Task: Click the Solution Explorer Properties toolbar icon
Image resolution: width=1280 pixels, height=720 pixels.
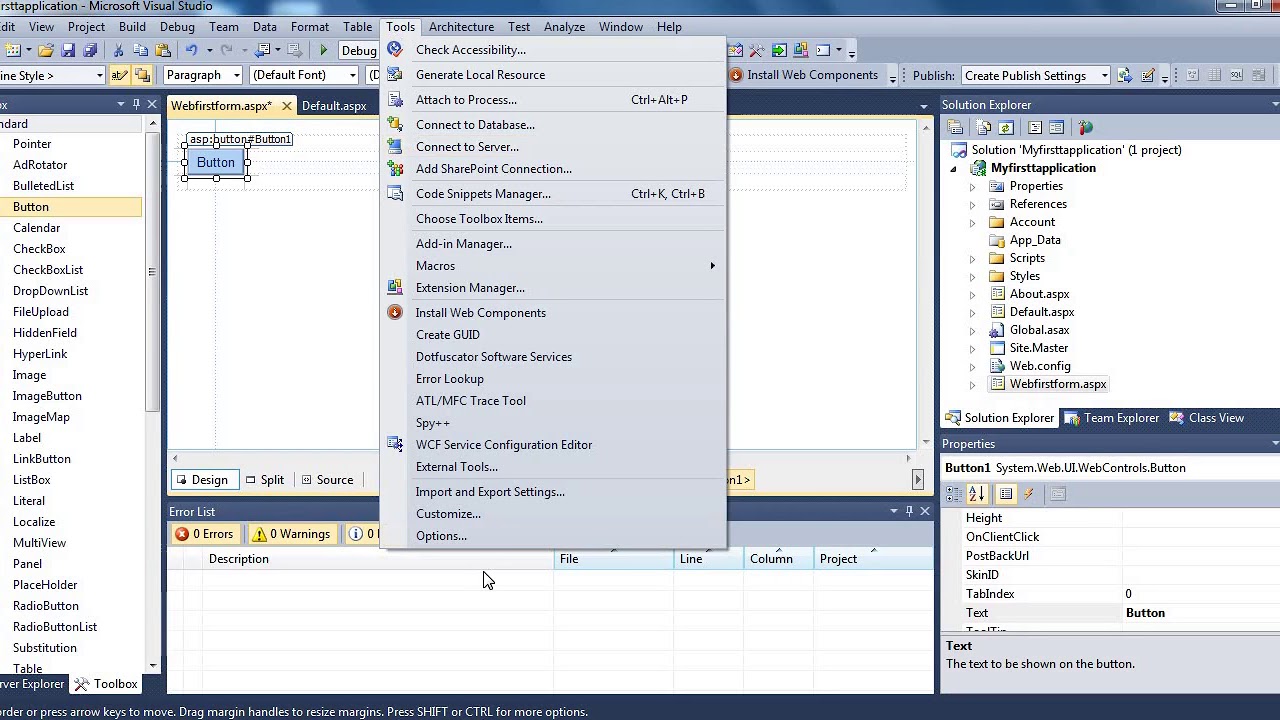Action: 956,127
